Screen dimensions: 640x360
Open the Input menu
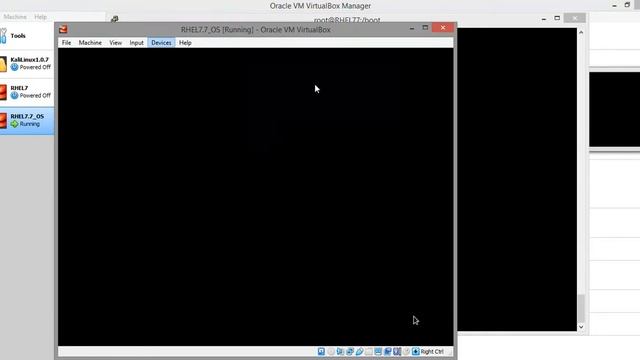click(x=136, y=42)
